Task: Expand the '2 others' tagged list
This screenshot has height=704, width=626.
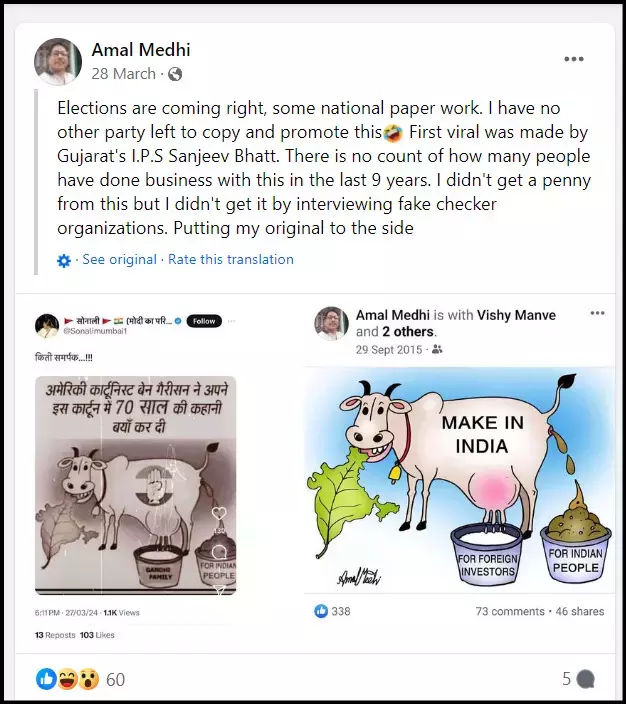Action: pyautogui.click(x=408, y=332)
